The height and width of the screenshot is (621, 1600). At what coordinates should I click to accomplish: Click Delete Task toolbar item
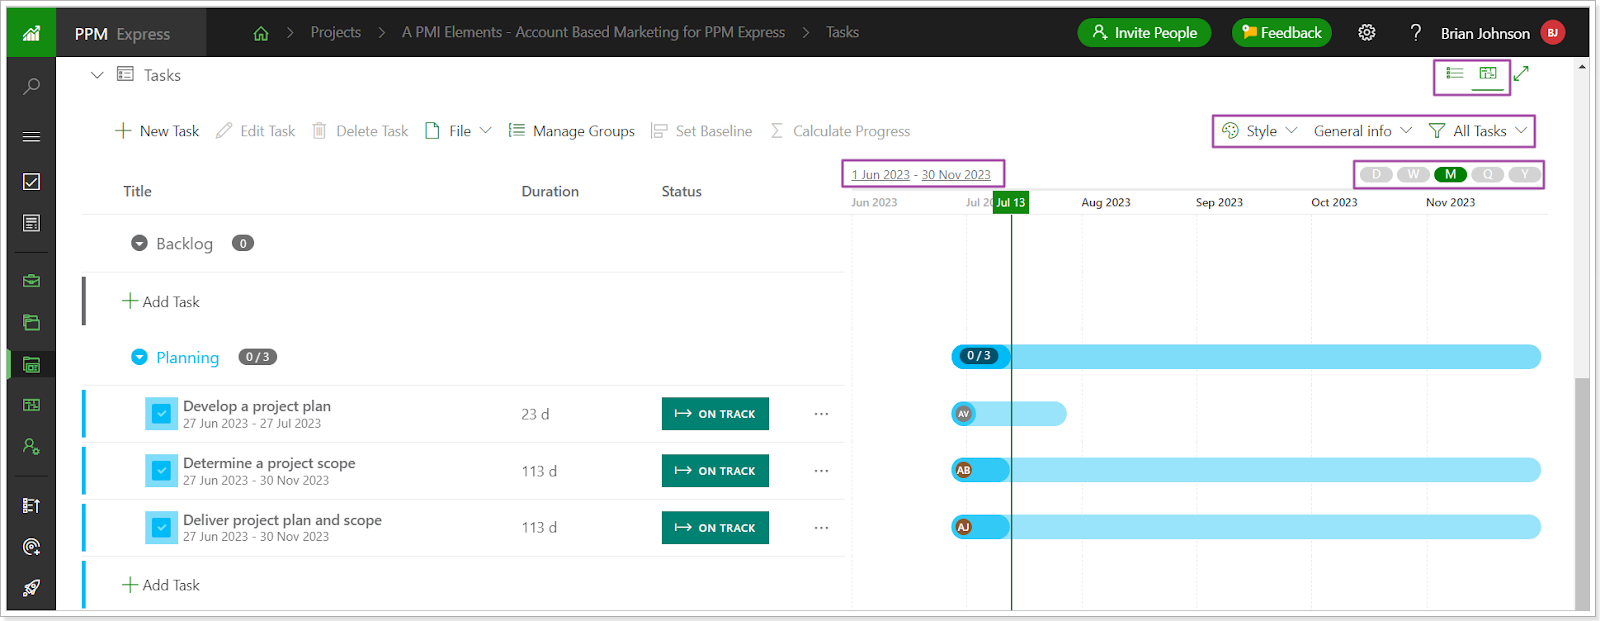pos(360,131)
